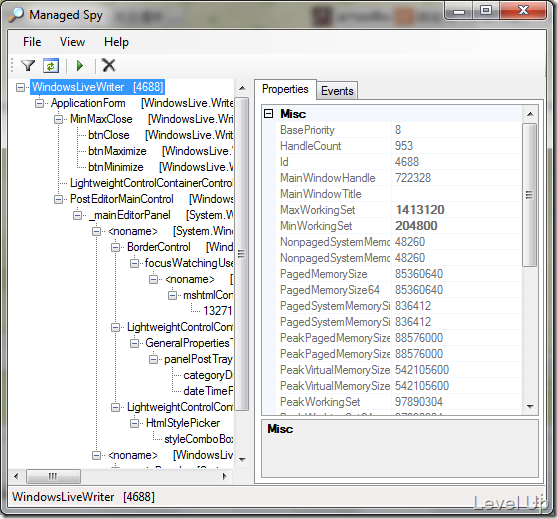Select the categoryD tree item

click(x=208, y=376)
